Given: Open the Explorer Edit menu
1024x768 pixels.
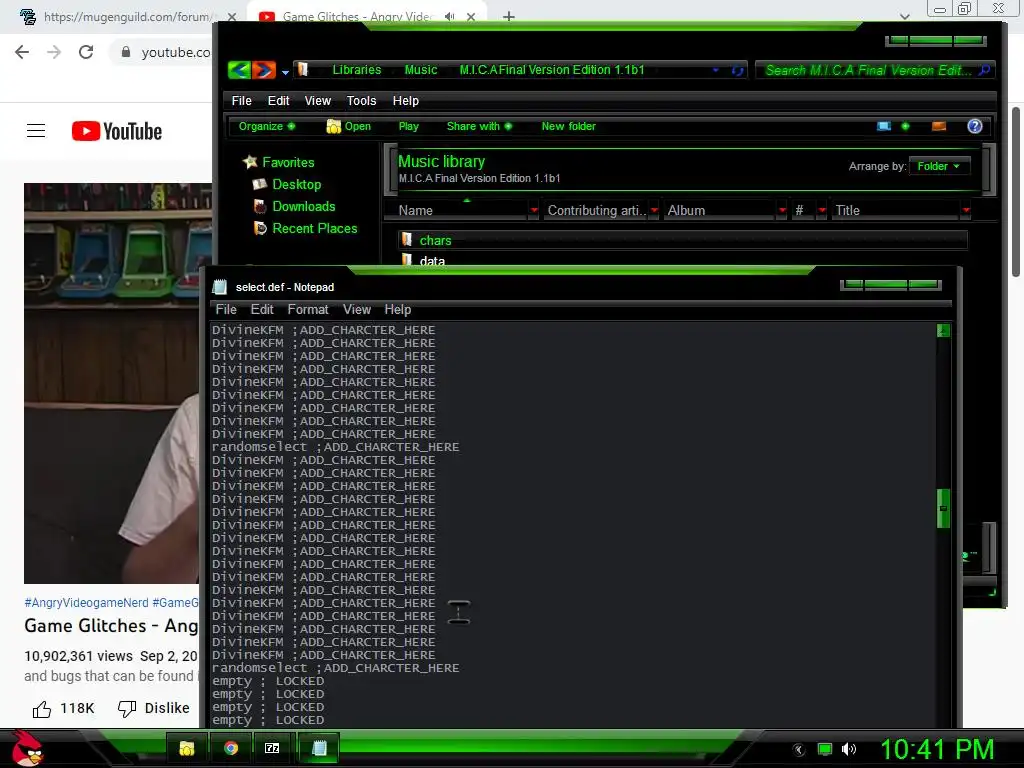Looking at the screenshot, I should [278, 101].
